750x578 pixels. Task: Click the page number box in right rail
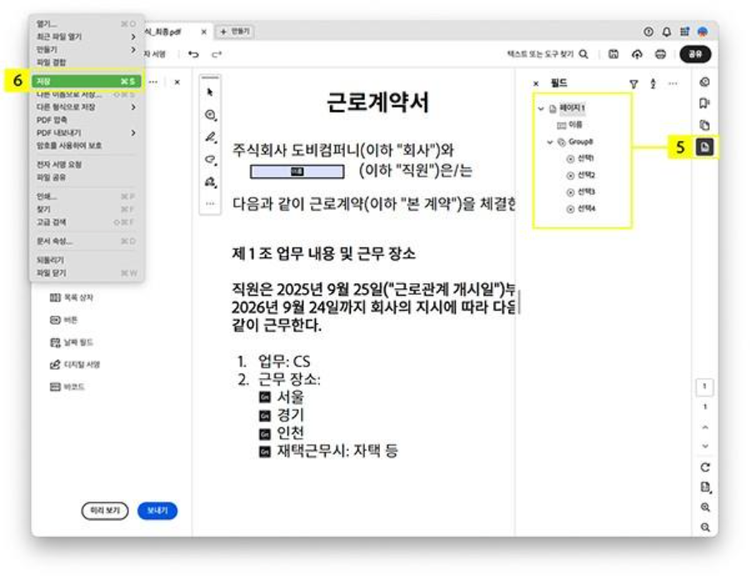pos(705,387)
